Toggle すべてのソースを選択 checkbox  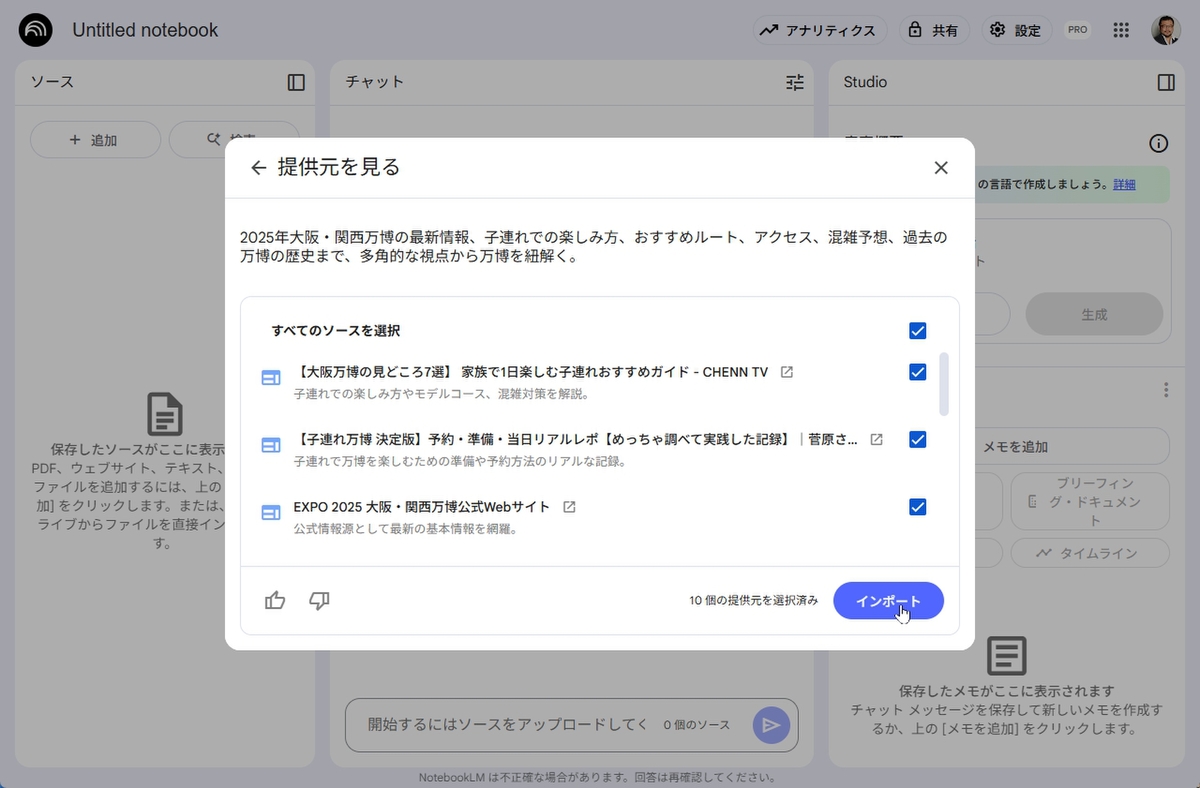coord(918,331)
